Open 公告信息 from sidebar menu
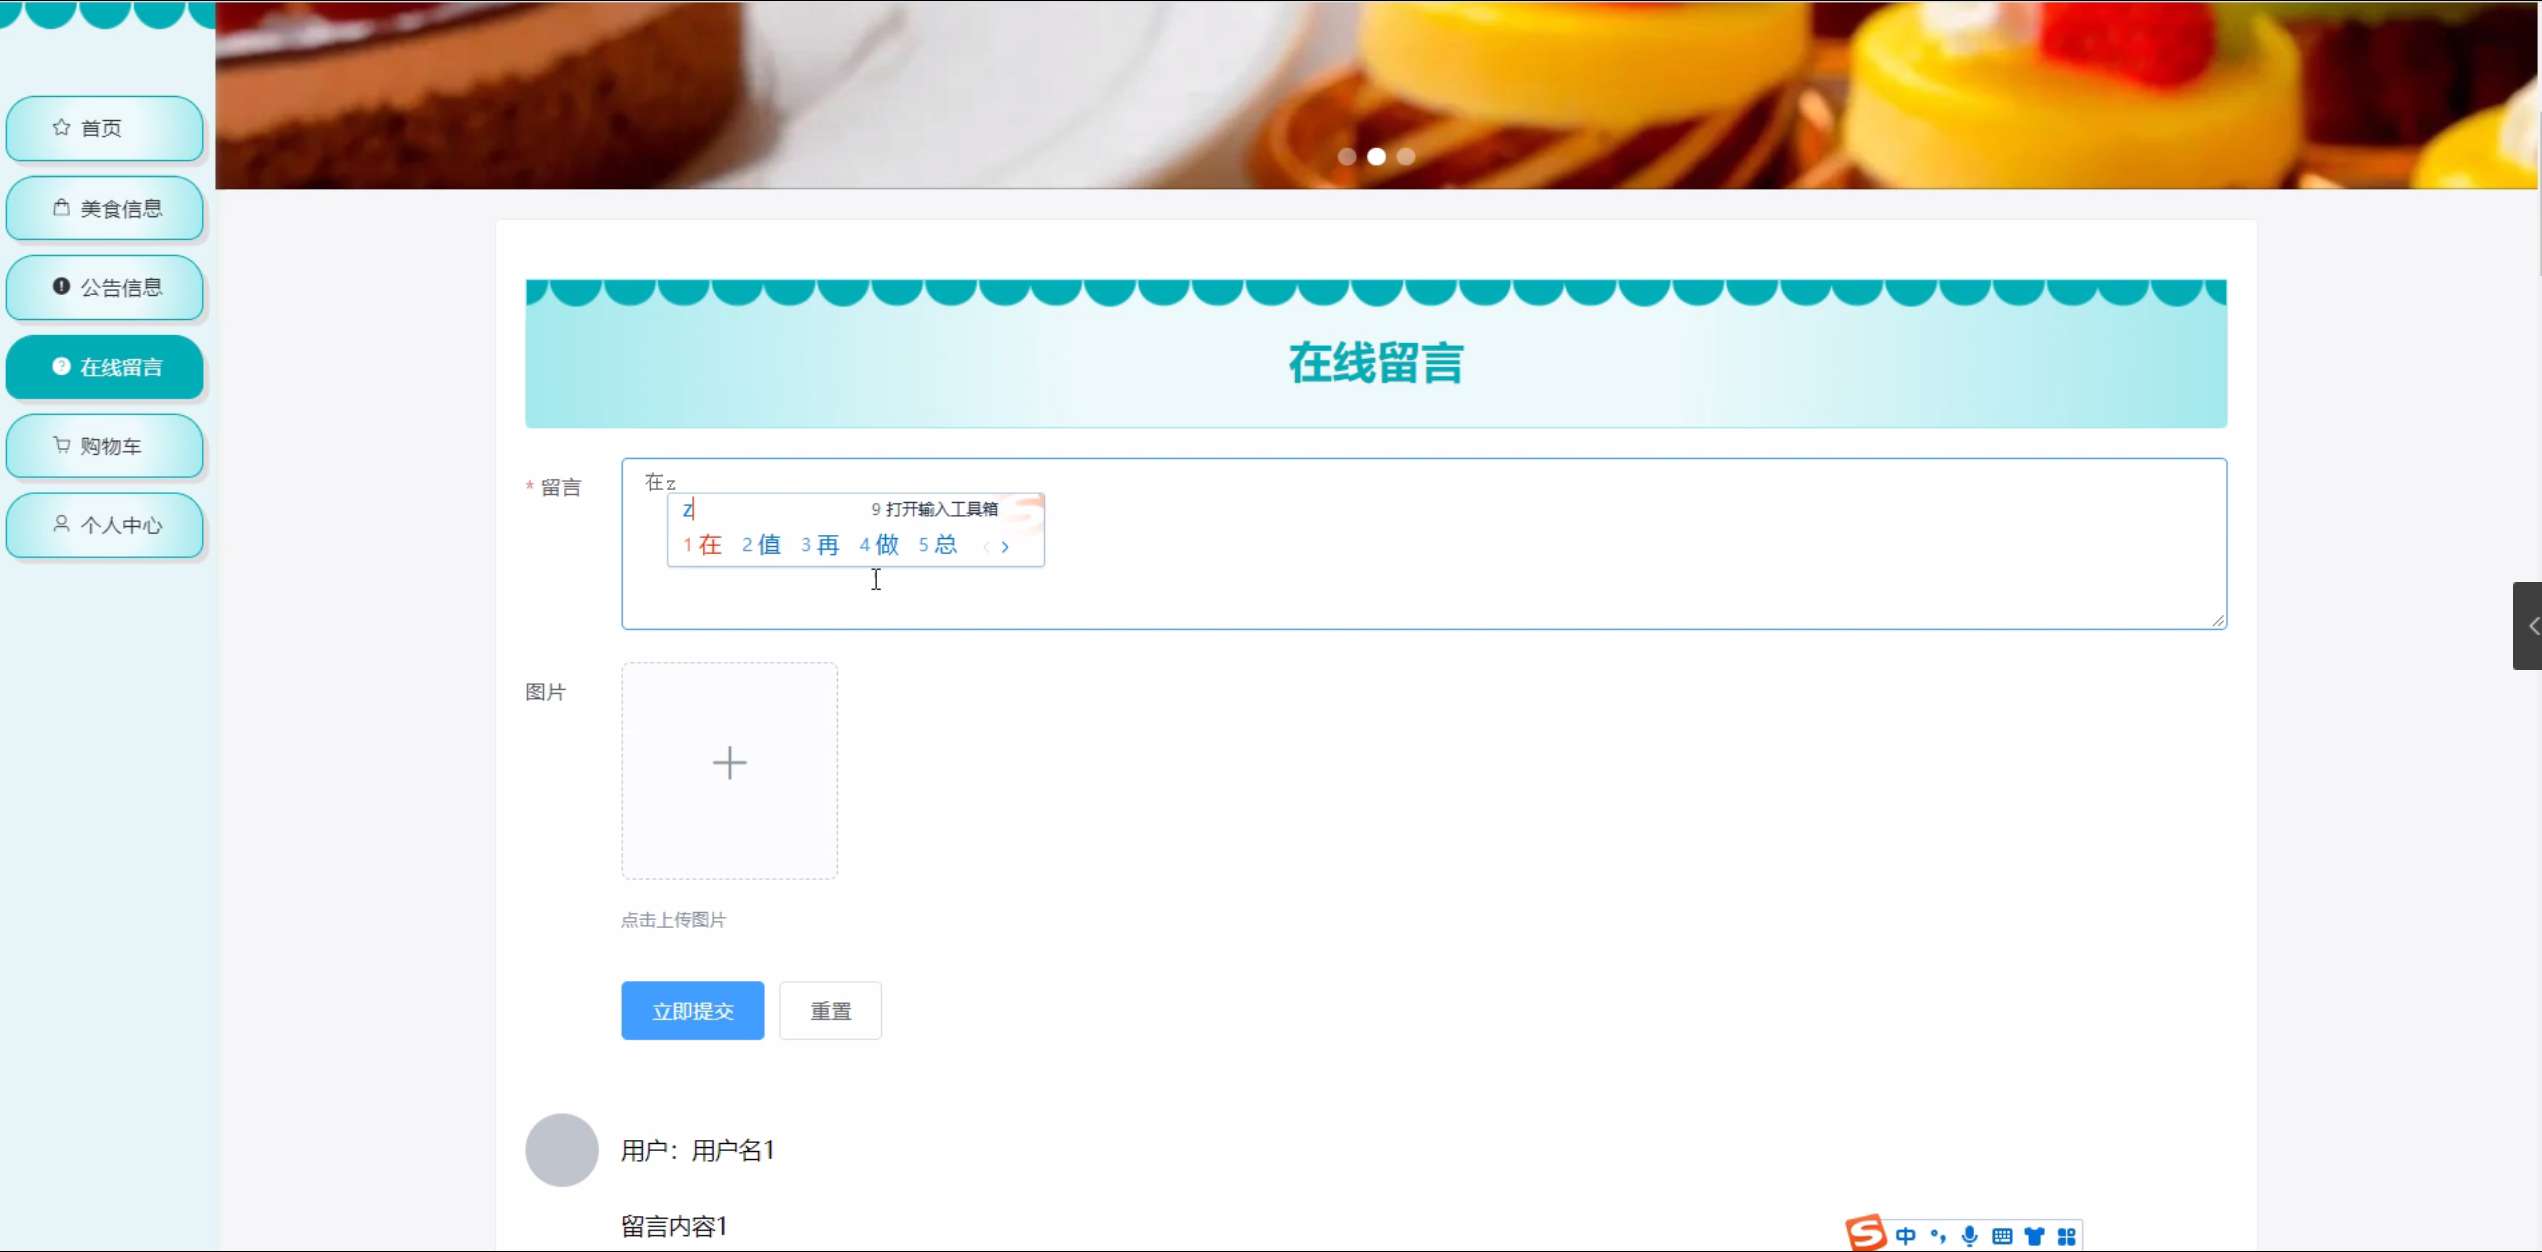 pyautogui.click(x=105, y=287)
